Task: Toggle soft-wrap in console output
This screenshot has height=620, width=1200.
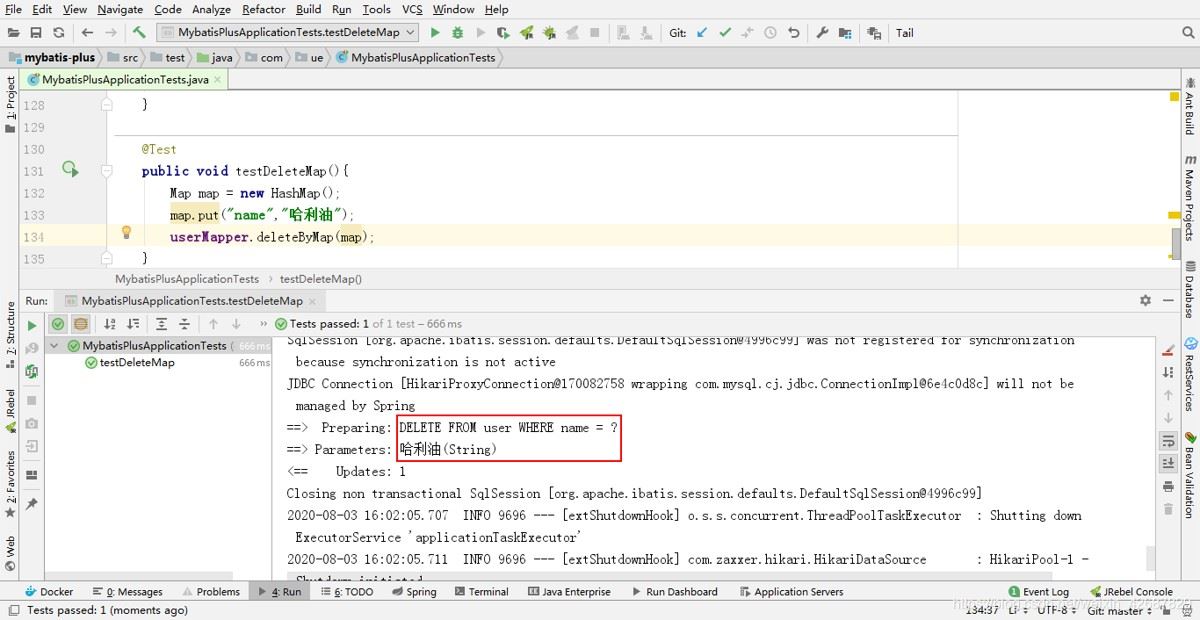Action: (1168, 440)
